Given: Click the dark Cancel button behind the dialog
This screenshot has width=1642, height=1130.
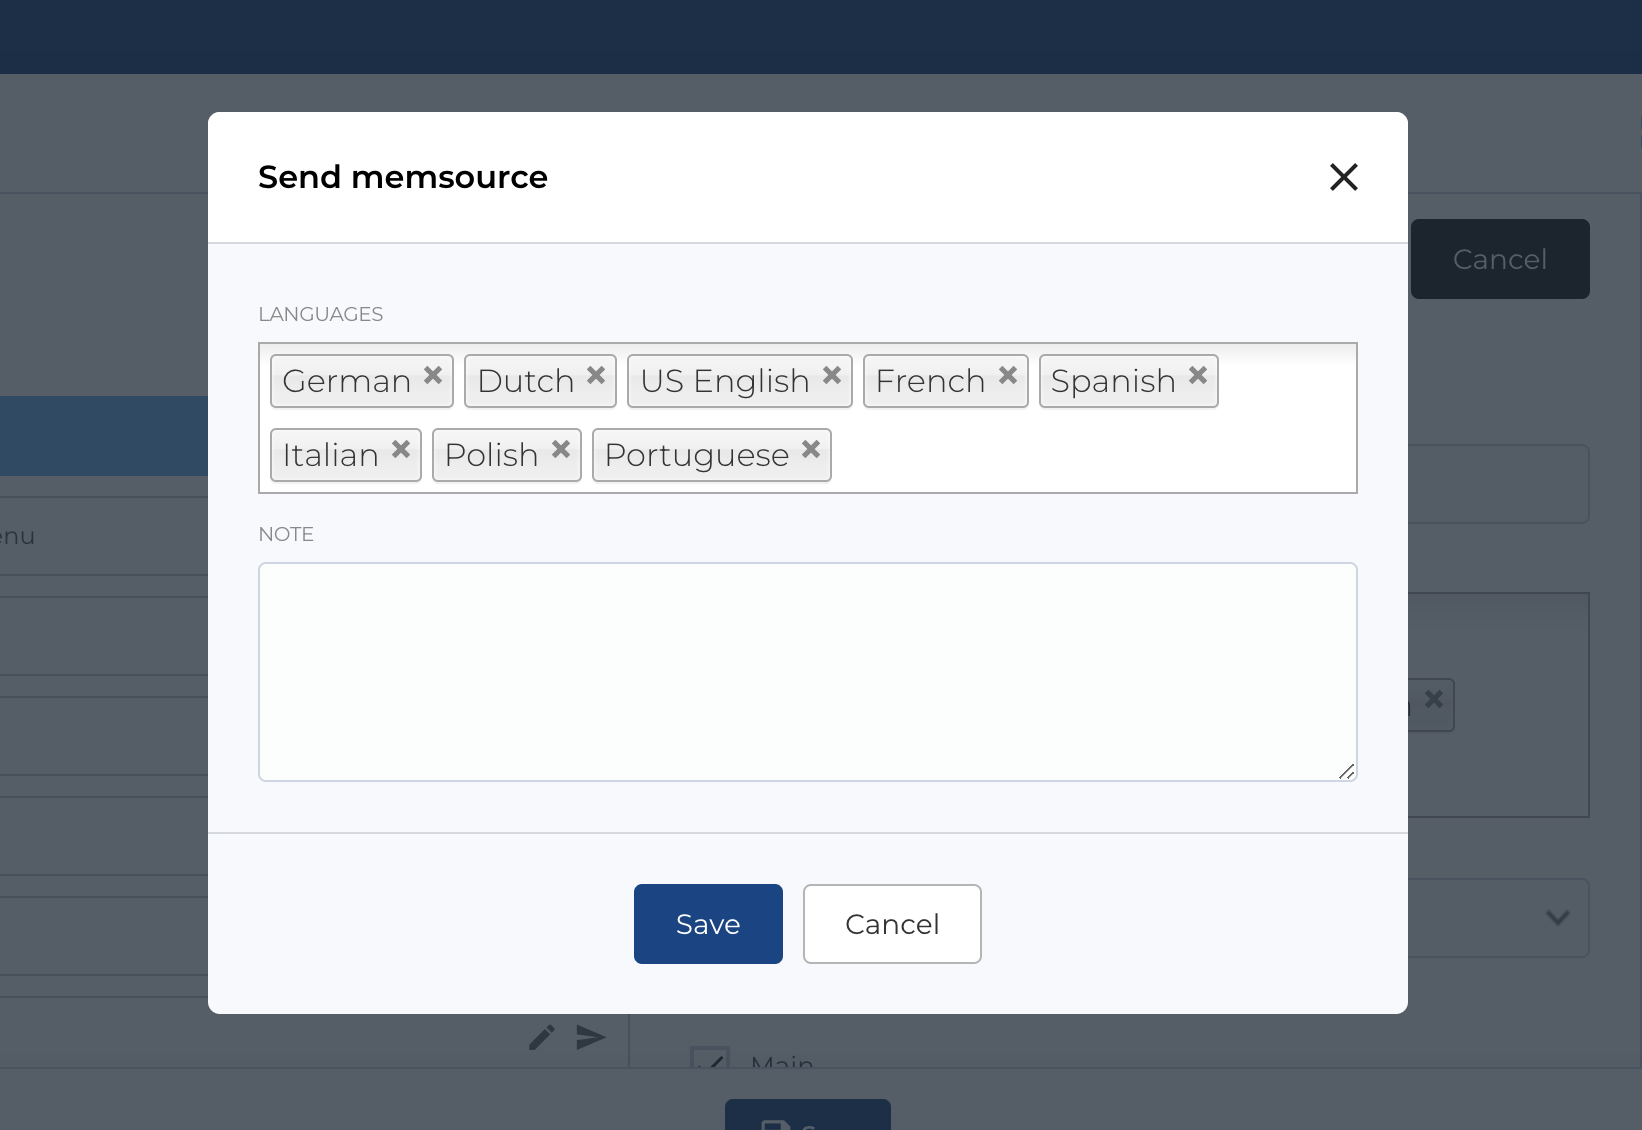Looking at the screenshot, I should point(1498,258).
